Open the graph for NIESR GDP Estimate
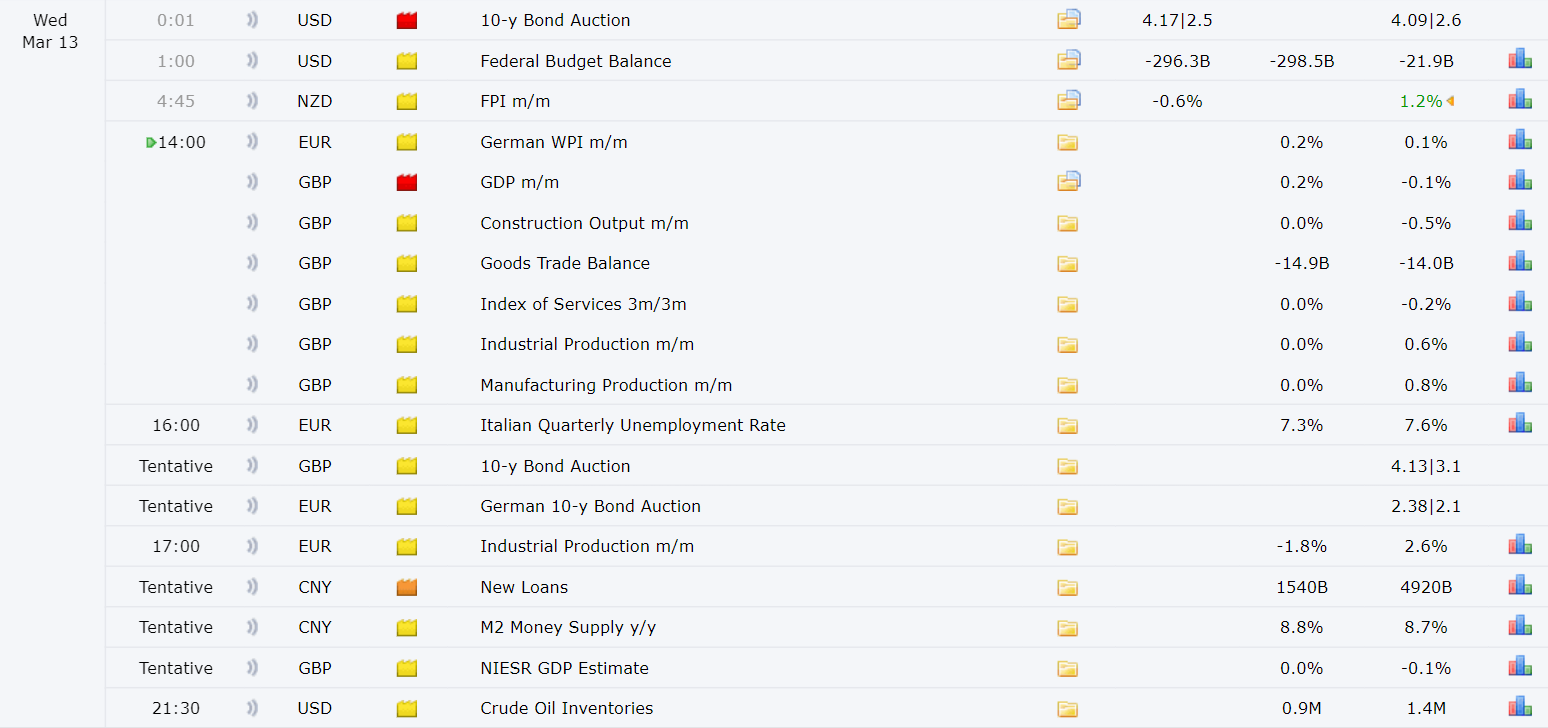This screenshot has height=728, width=1548. (1520, 667)
